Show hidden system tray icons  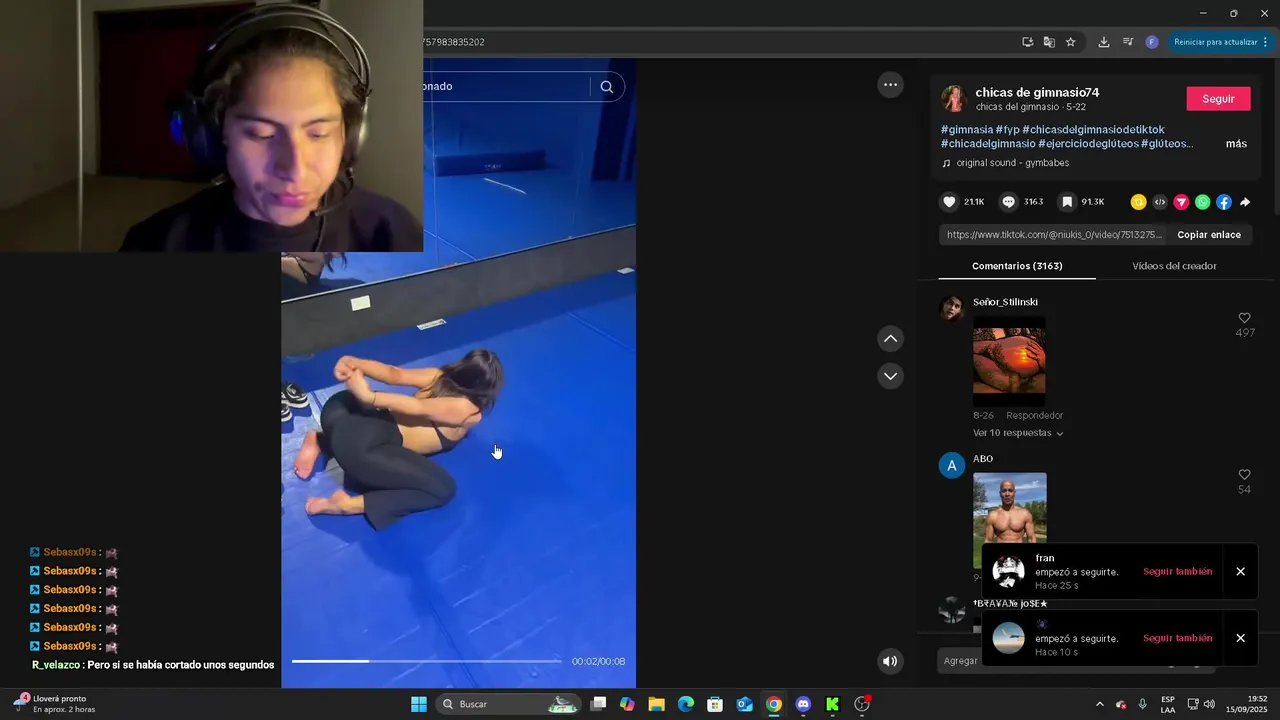(x=1100, y=704)
